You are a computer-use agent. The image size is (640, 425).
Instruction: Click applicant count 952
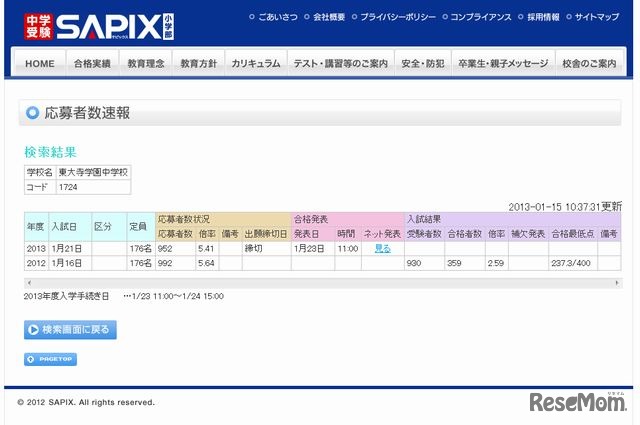pos(165,248)
